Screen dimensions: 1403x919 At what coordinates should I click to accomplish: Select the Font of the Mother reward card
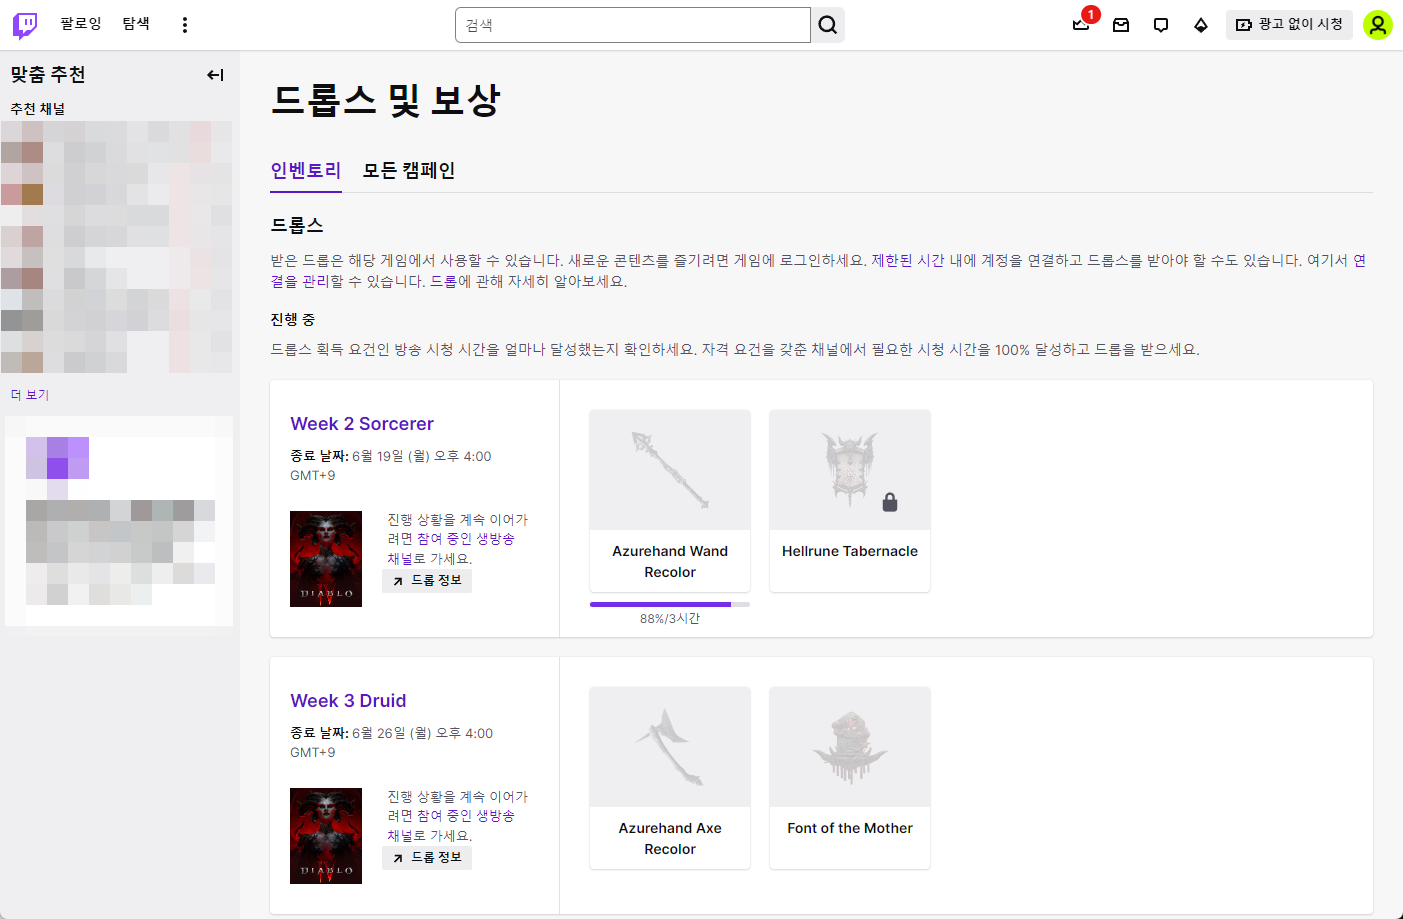850,778
